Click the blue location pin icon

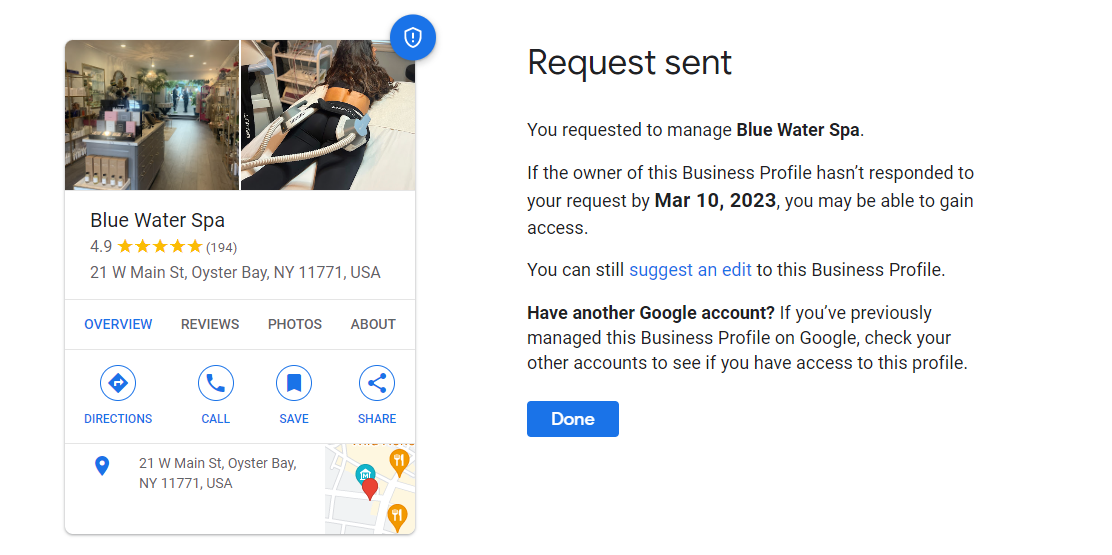tap(102, 466)
